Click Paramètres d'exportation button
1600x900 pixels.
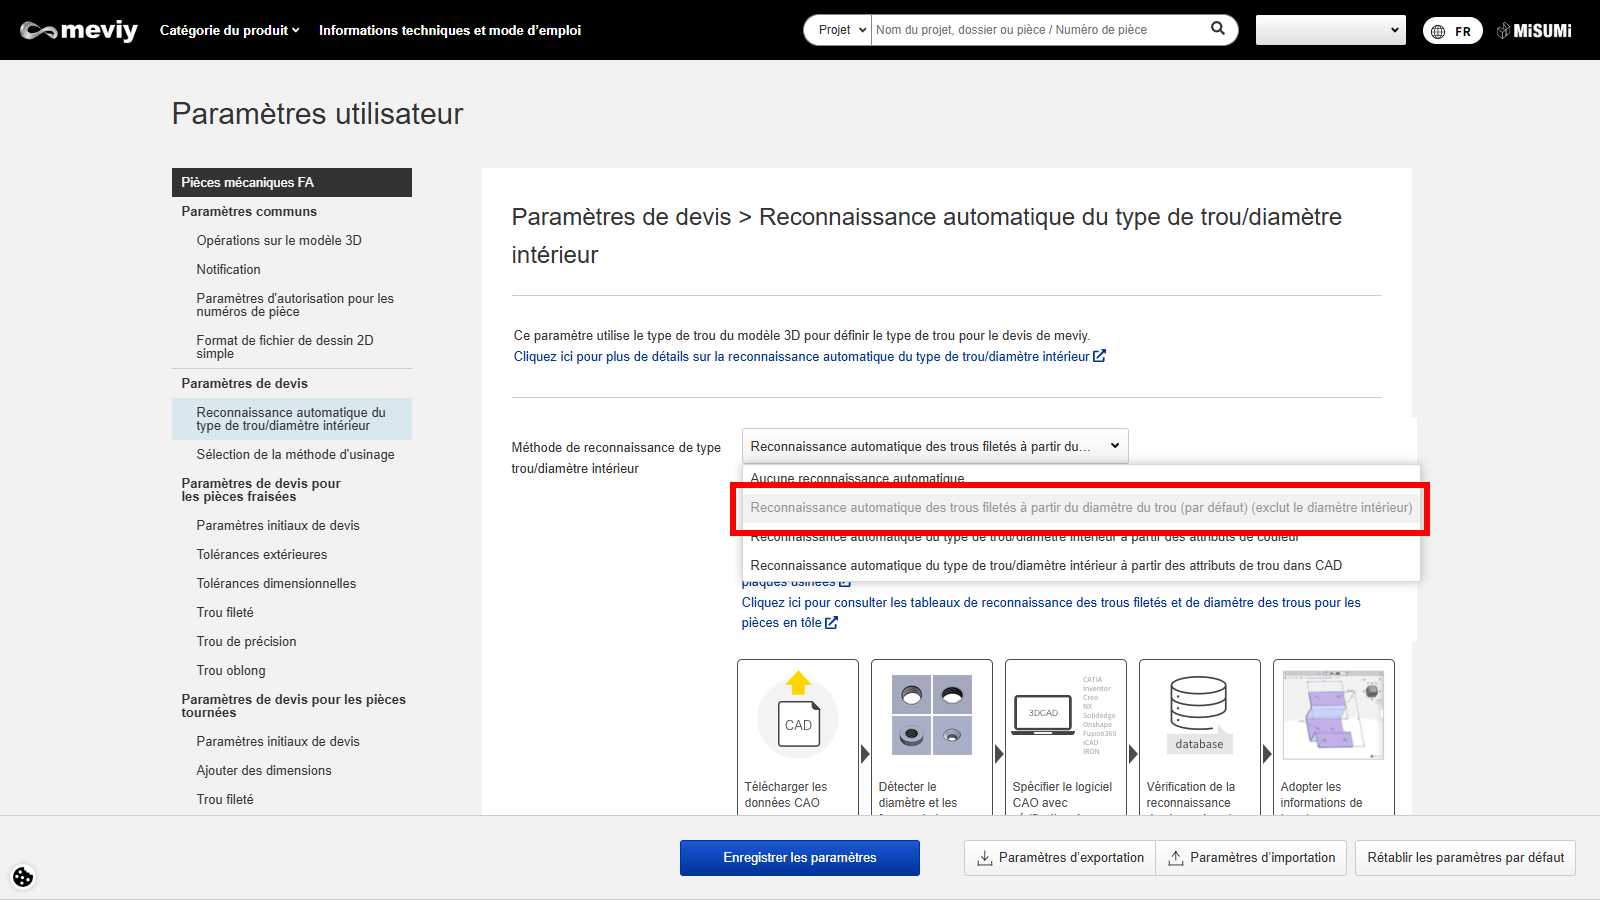(x=1060, y=858)
